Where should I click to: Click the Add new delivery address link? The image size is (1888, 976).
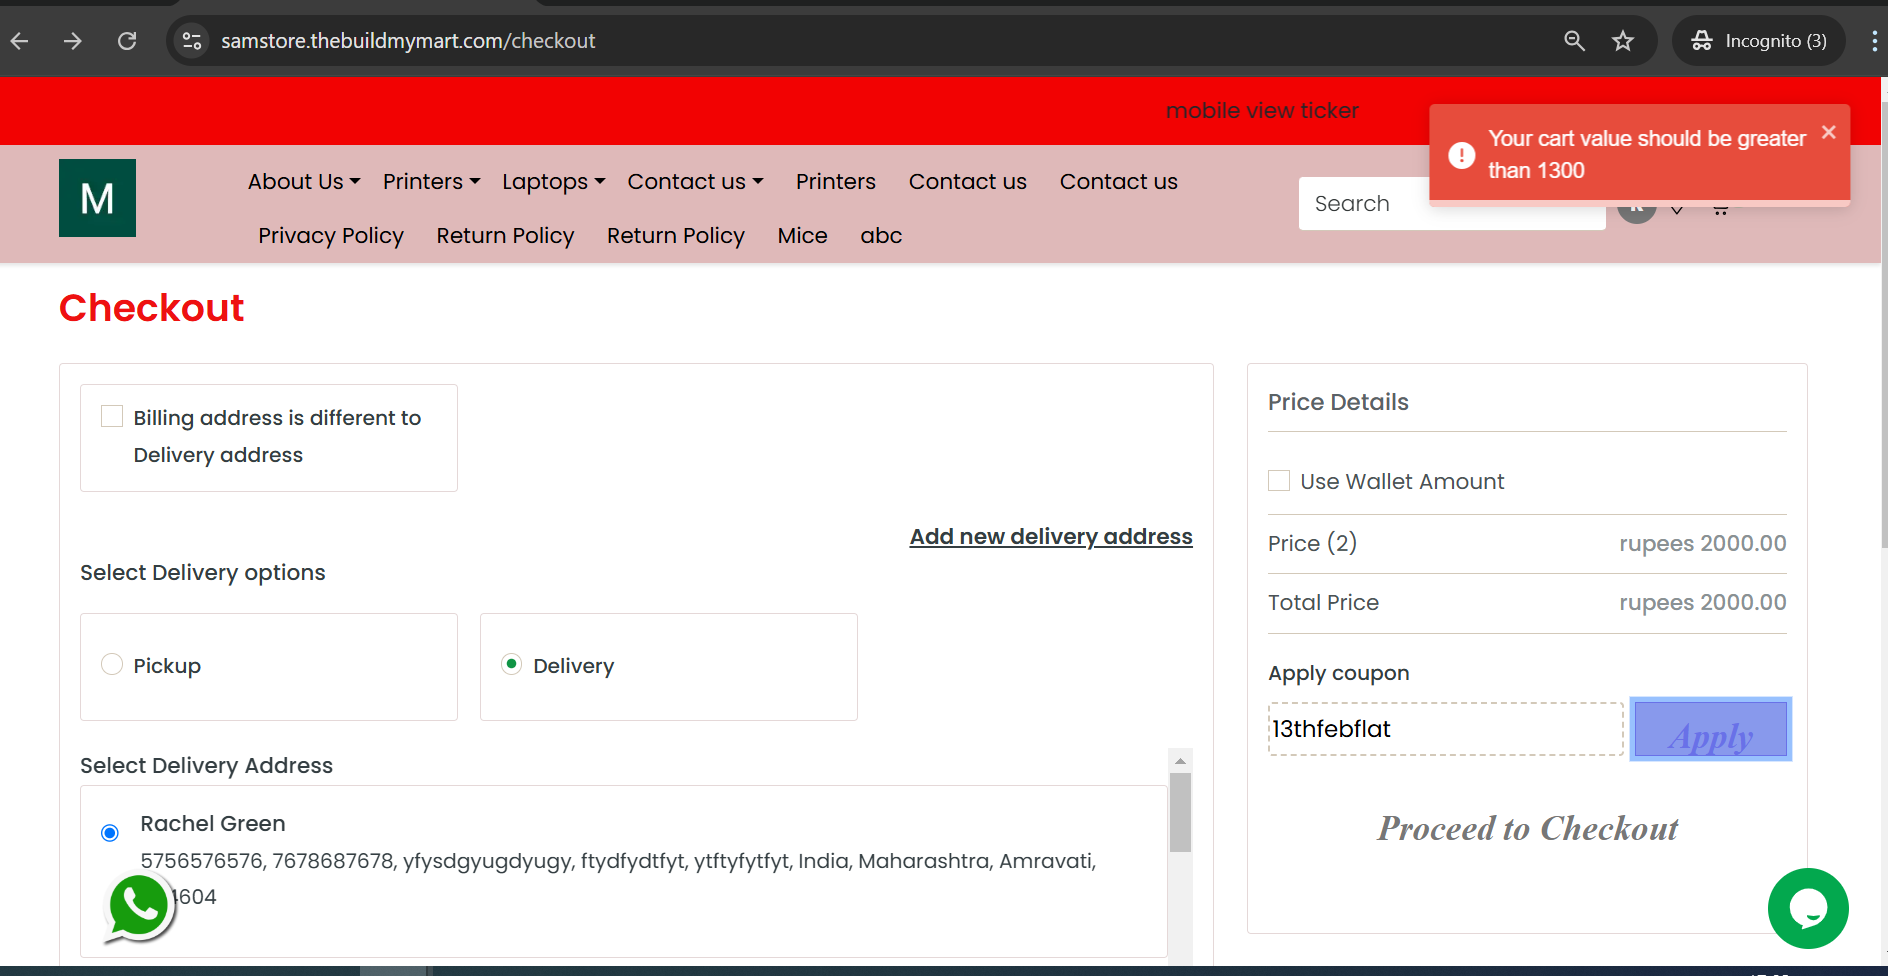1051,537
